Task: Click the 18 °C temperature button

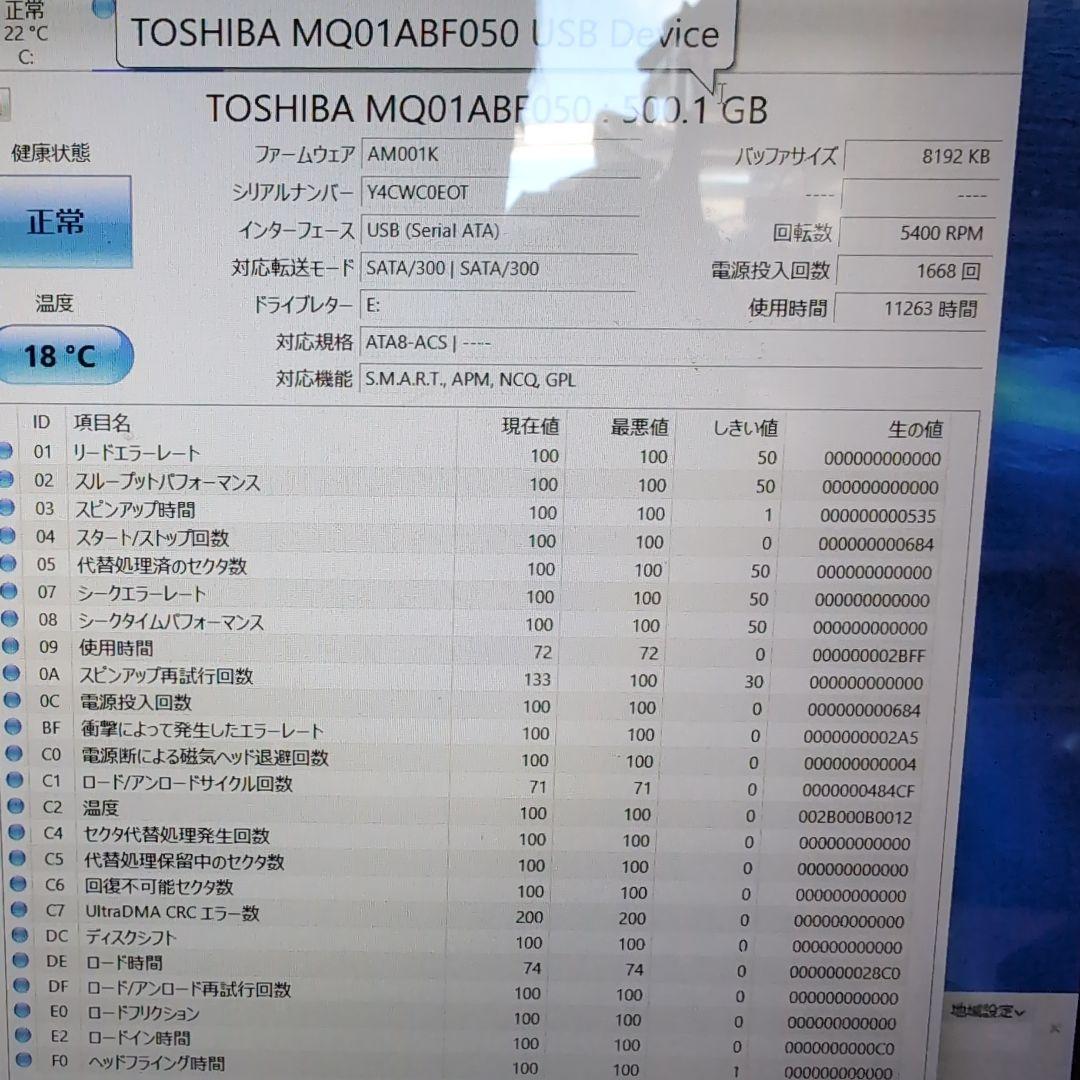Action: [x=65, y=355]
